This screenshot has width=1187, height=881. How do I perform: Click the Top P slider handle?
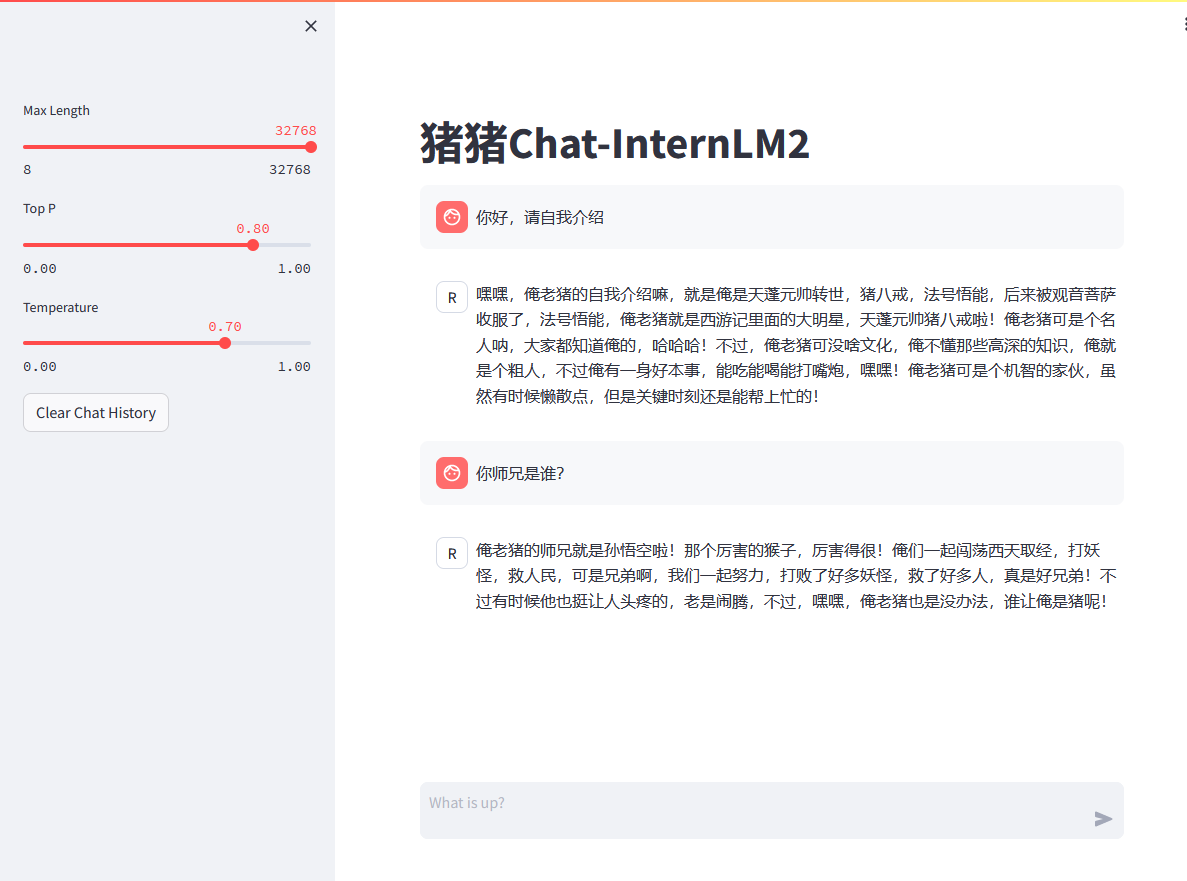tap(253, 245)
